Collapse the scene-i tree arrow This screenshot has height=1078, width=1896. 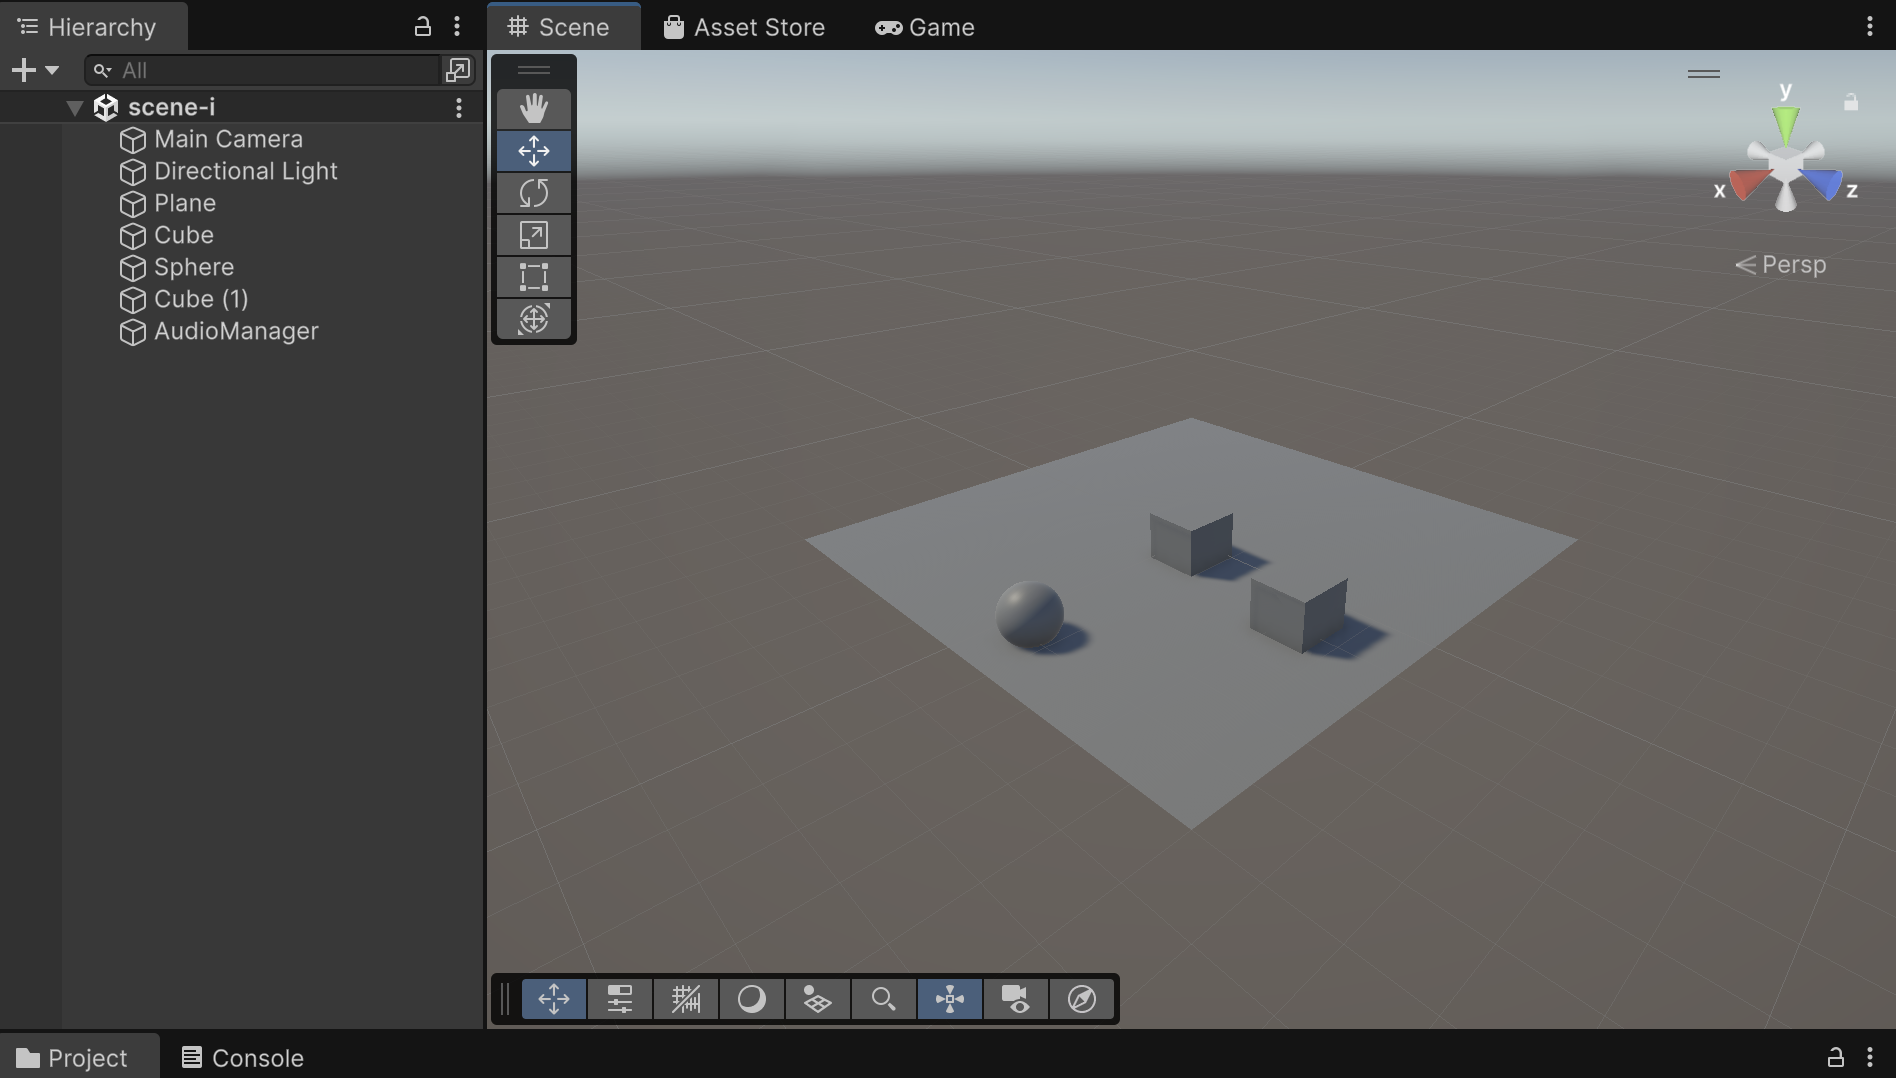(74, 107)
